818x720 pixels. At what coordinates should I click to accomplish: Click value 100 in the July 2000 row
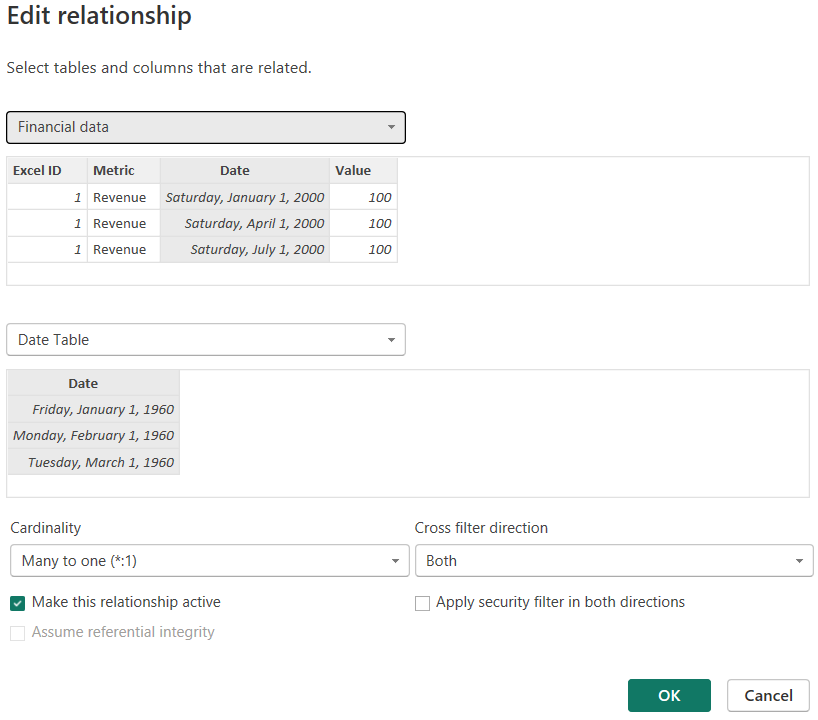(363, 249)
